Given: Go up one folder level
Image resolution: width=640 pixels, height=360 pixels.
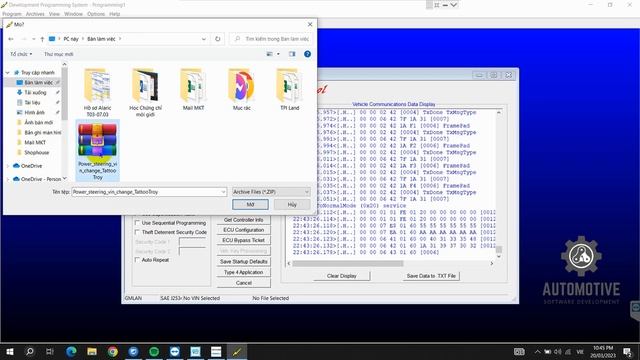Looking at the screenshot, I should pyautogui.click(x=42, y=39).
